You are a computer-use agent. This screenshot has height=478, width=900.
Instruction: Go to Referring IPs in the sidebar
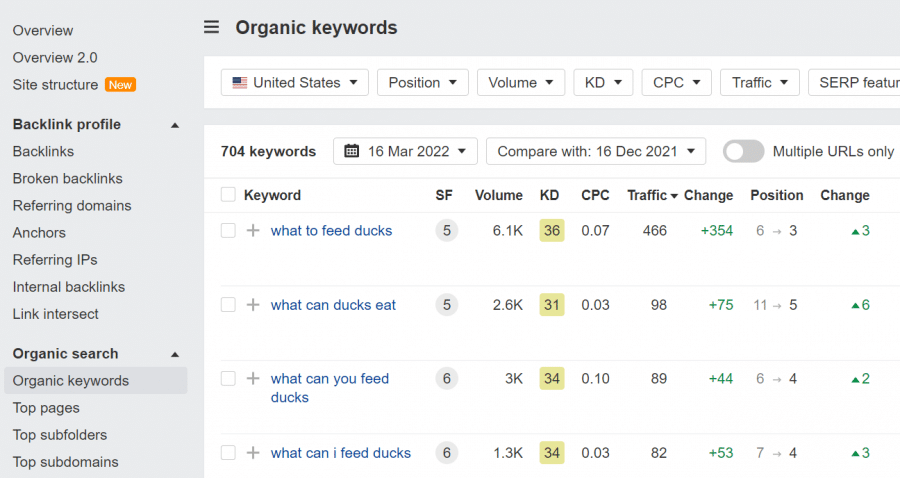[55, 260]
